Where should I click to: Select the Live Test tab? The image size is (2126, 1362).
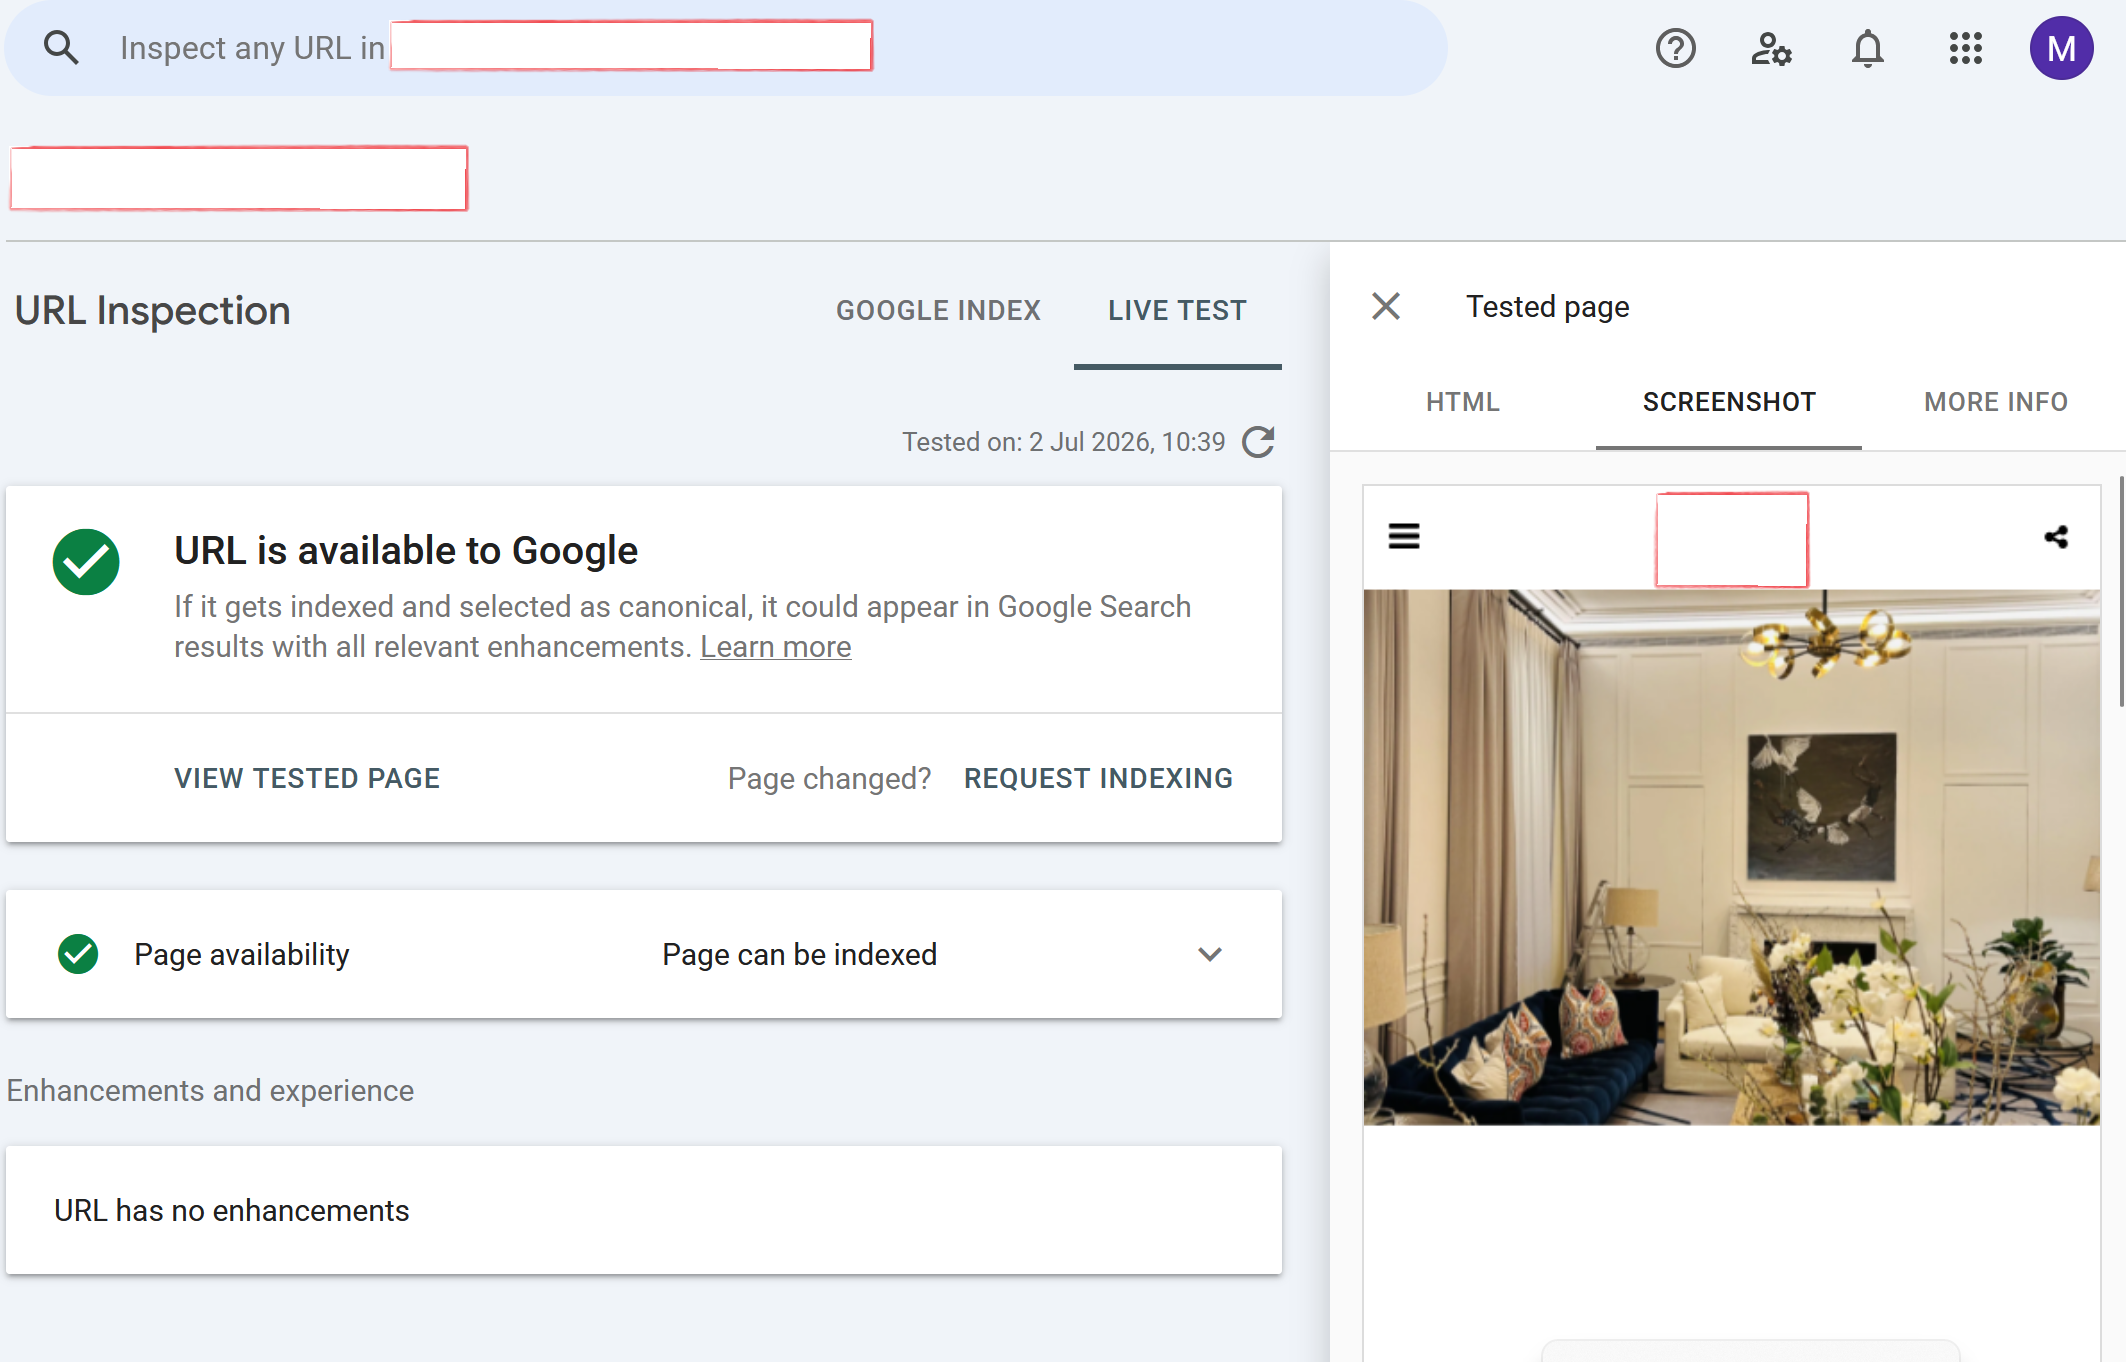pyautogui.click(x=1177, y=310)
